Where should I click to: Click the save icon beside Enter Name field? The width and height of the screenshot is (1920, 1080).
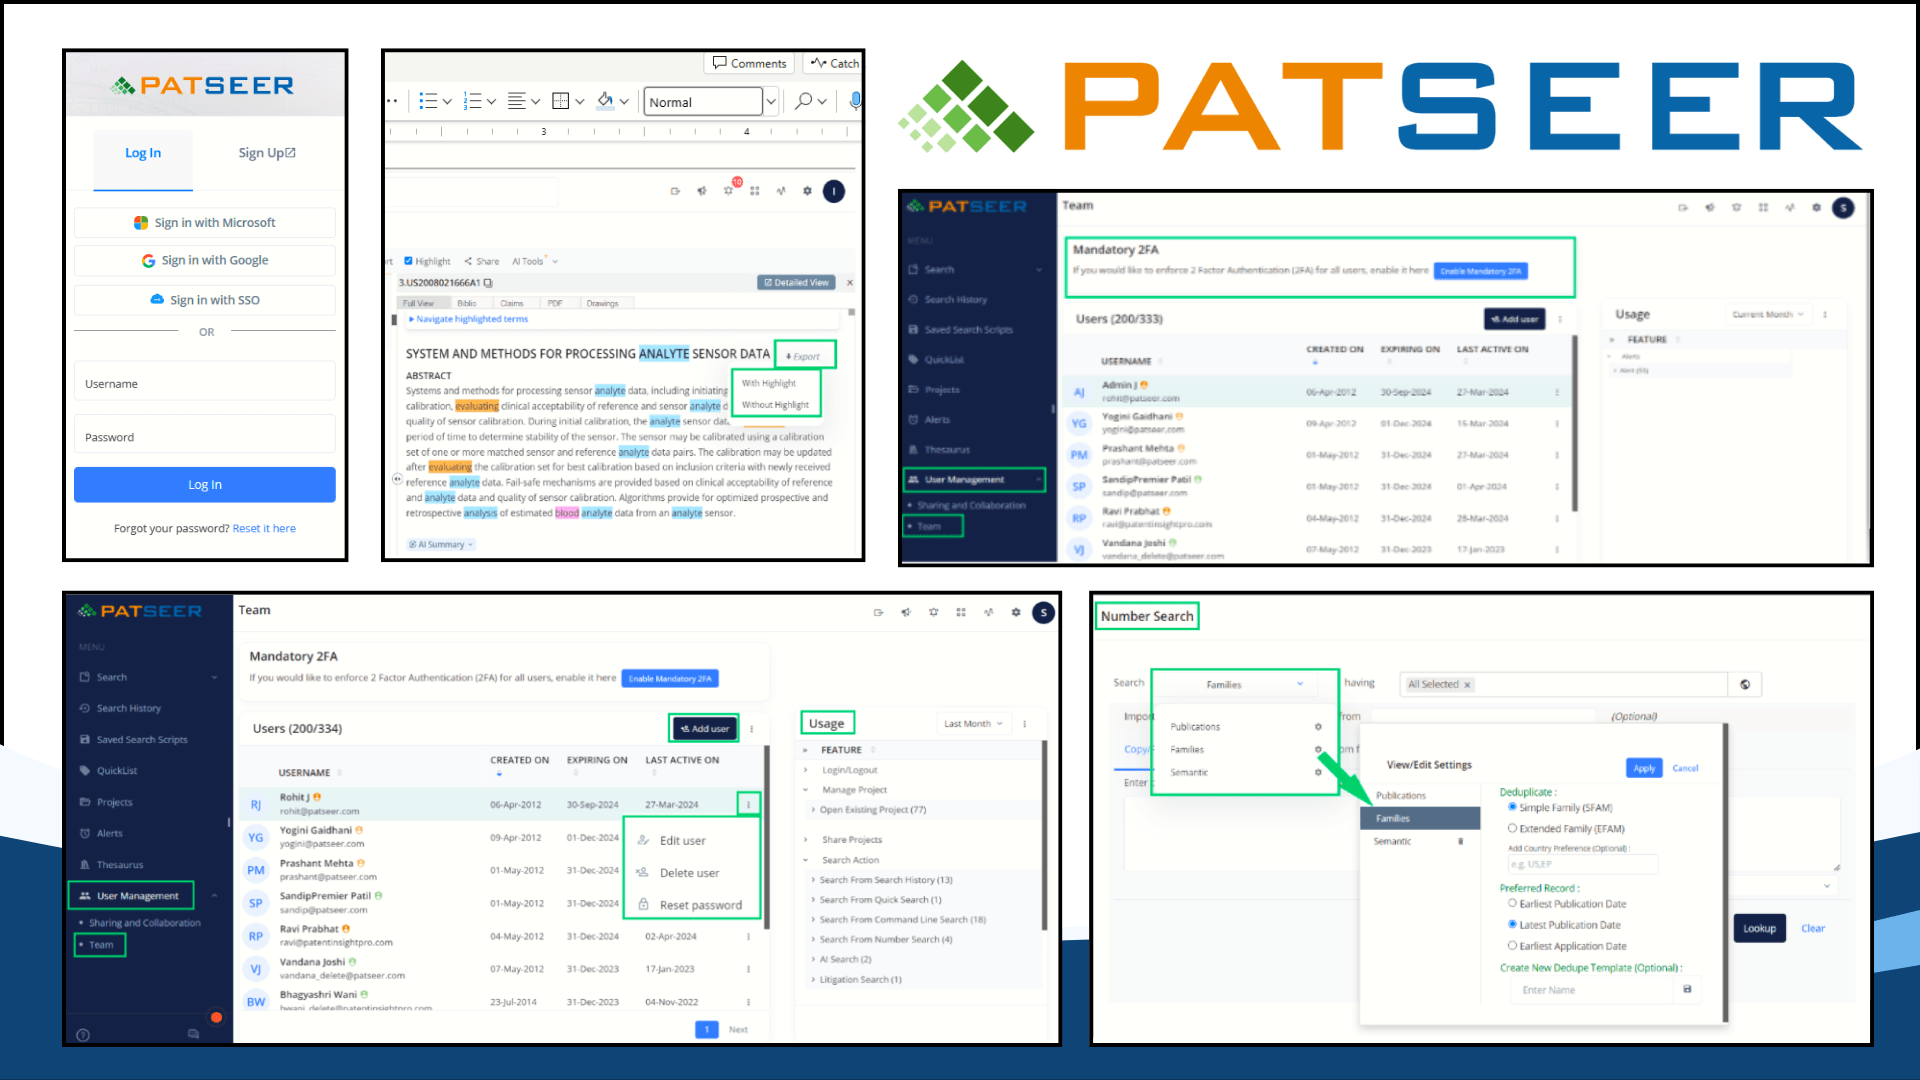(x=1687, y=989)
